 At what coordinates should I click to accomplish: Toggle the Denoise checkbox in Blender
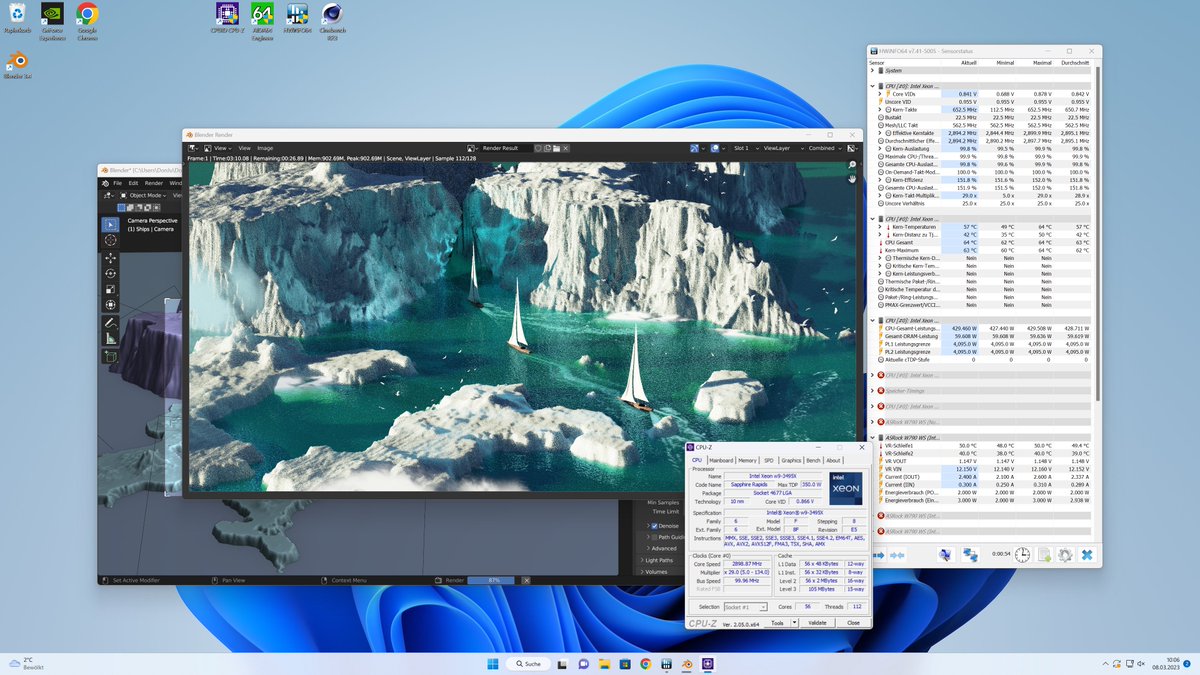pos(654,525)
